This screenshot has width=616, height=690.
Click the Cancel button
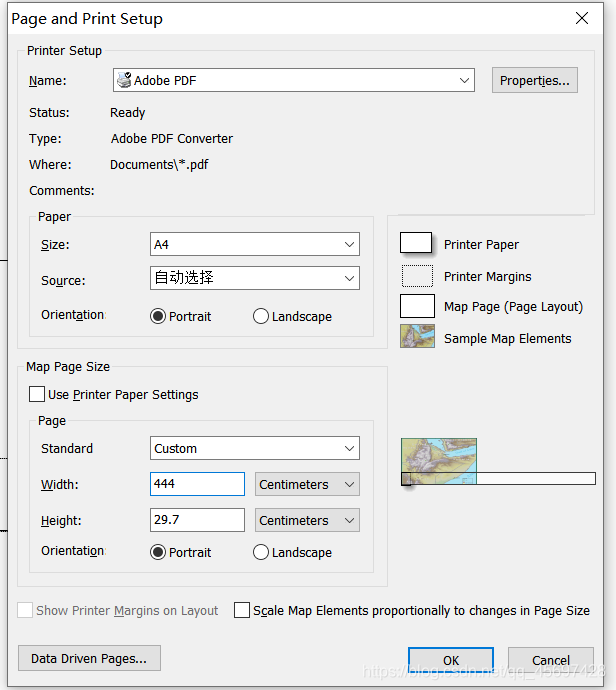[x=550, y=660]
